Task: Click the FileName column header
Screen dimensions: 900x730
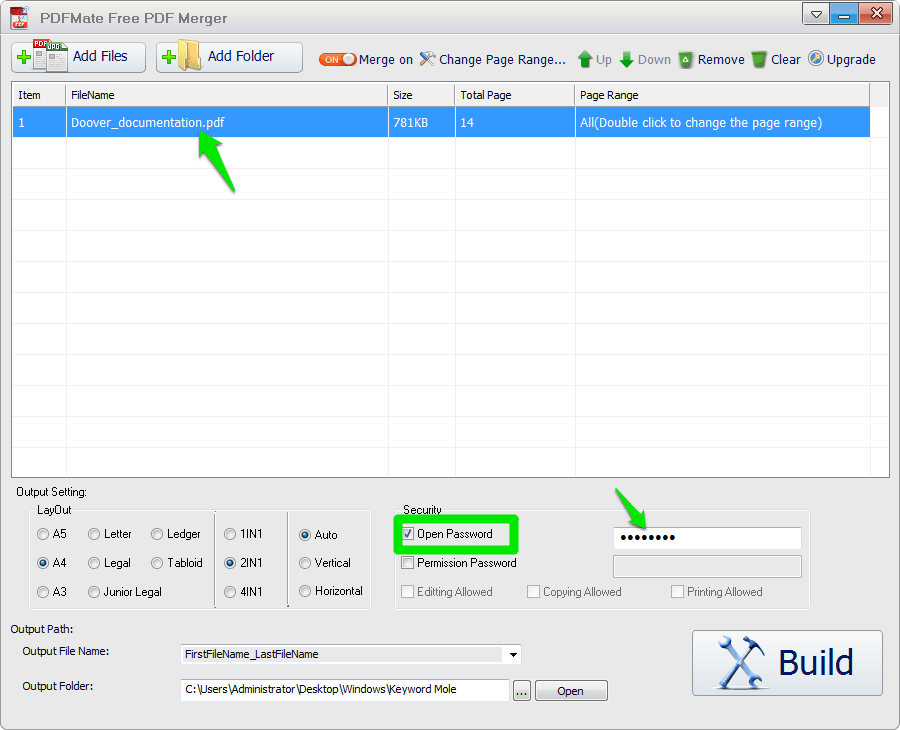Action: [x=227, y=95]
